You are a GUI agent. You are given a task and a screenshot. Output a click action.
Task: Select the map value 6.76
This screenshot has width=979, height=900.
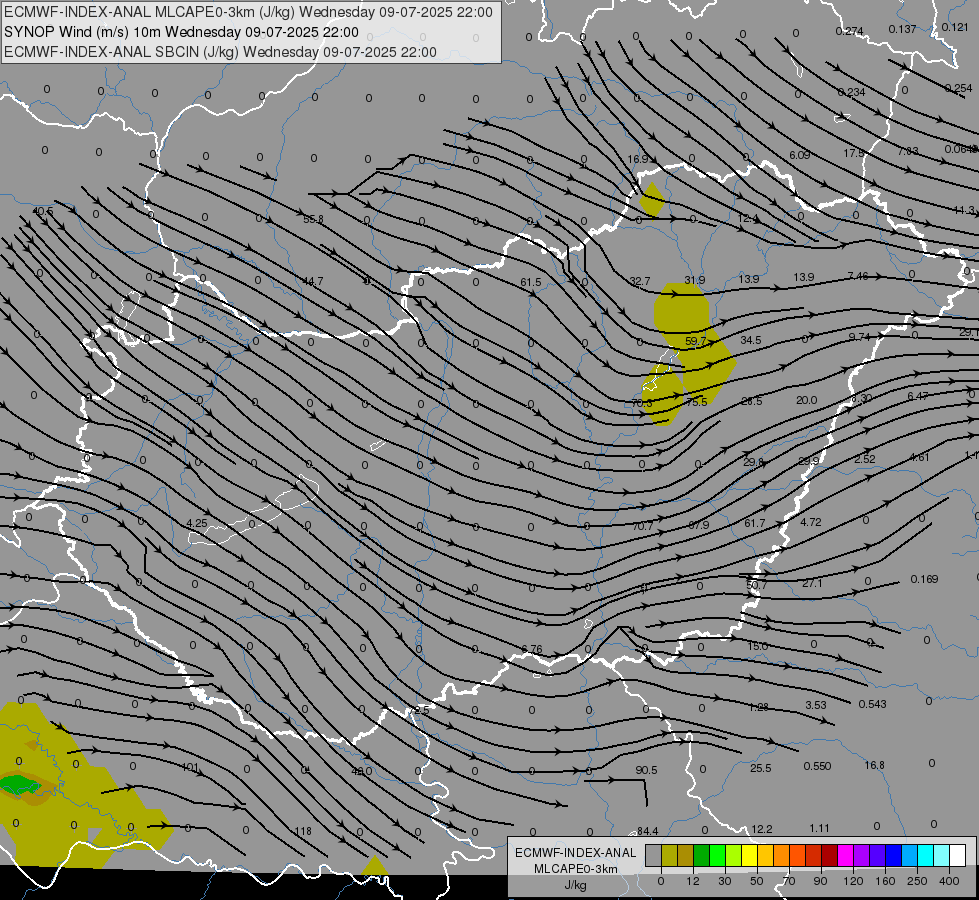[531, 650]
